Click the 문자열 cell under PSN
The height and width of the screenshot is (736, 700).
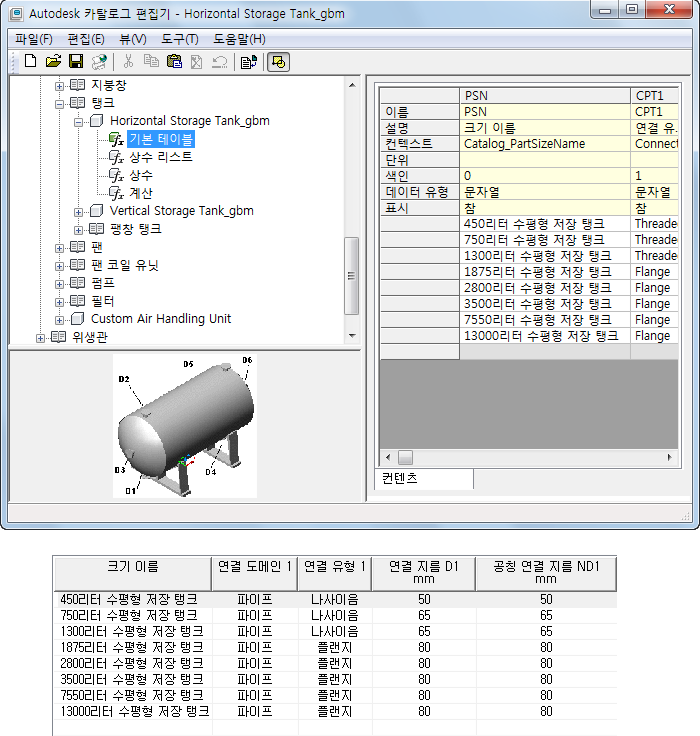[545, 192]
